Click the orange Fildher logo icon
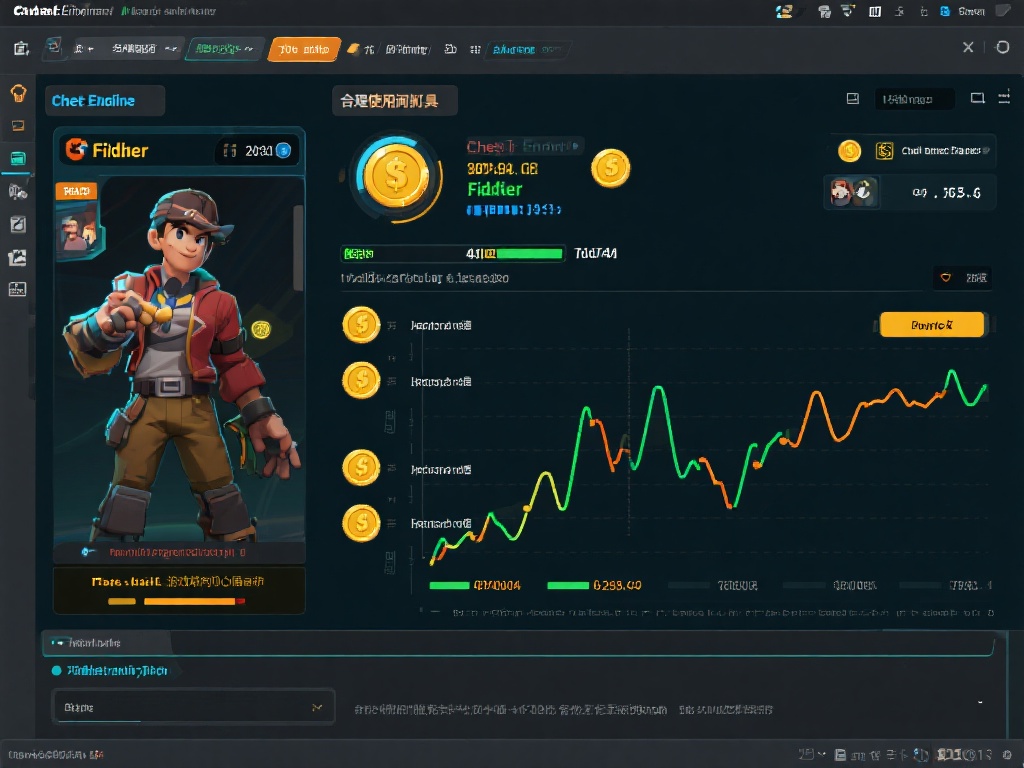The width and height of the screenshot is (1024, 768). pyautogui.click(x=75, y=150)
